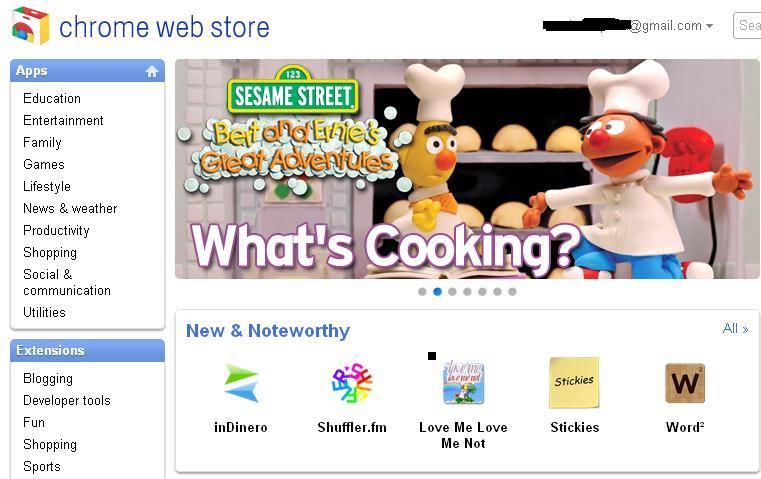Screen dimensions: 761x479
Task: Open the Stickies yellow note icon
Action: click(574, 383)
